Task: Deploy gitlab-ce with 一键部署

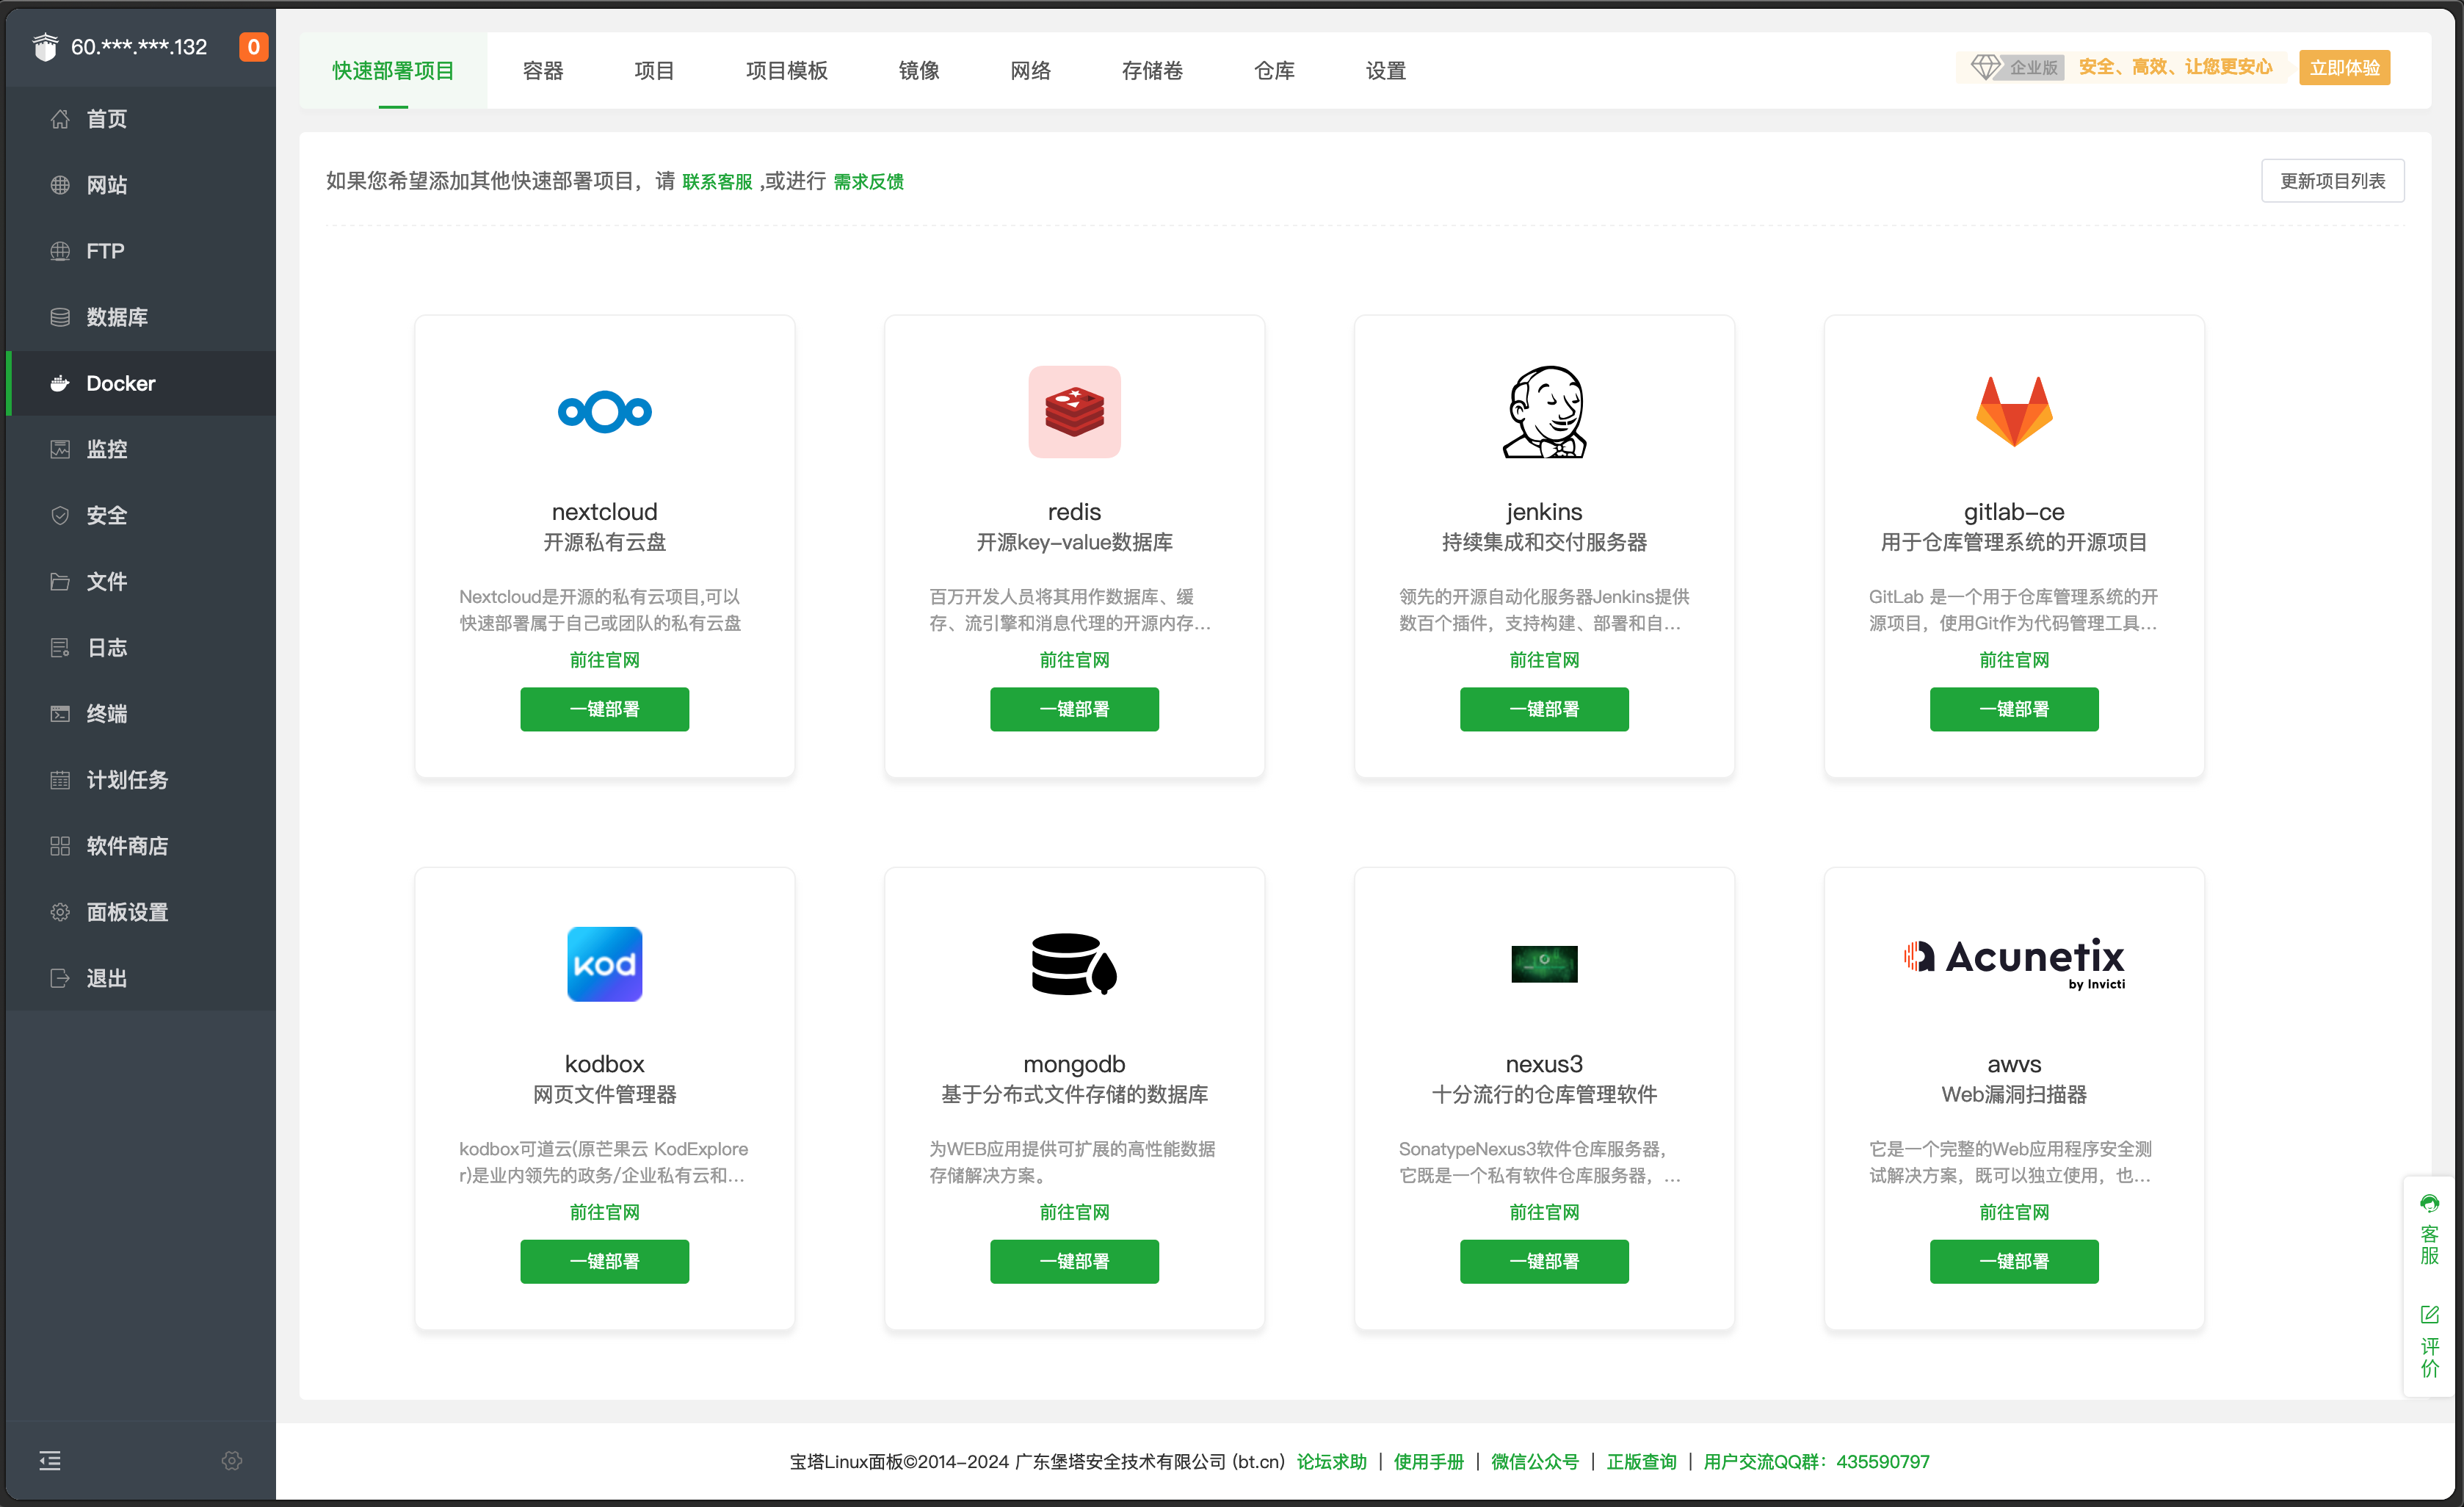Action: coord(2014,709)
